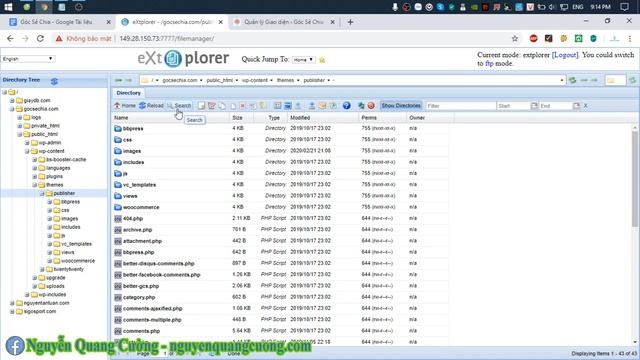Click the Change permissions key icon
Screen dimensions: 640x360
click(262, 106)
